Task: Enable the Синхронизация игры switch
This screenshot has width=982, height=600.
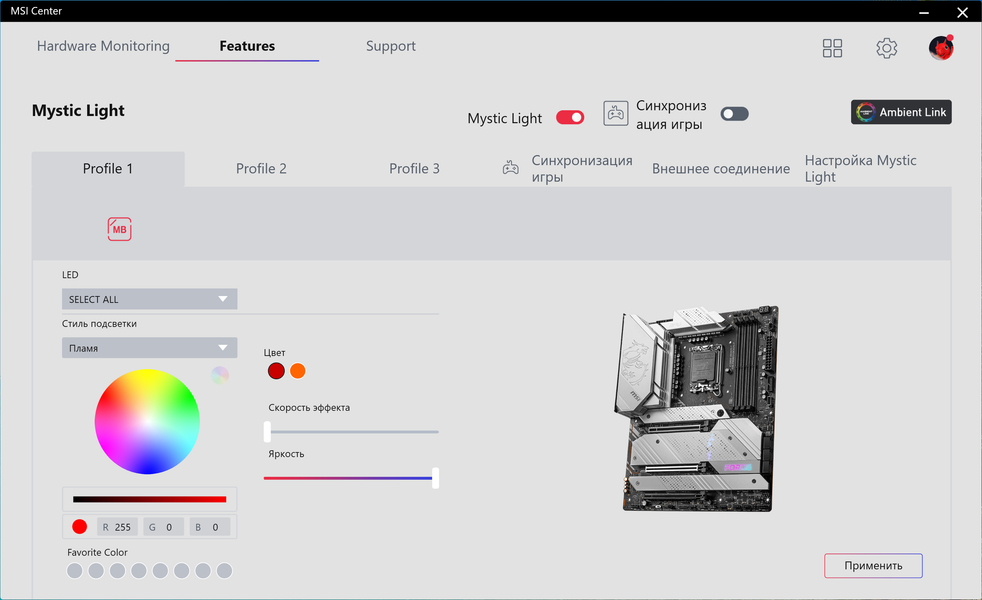Action: 734,113
